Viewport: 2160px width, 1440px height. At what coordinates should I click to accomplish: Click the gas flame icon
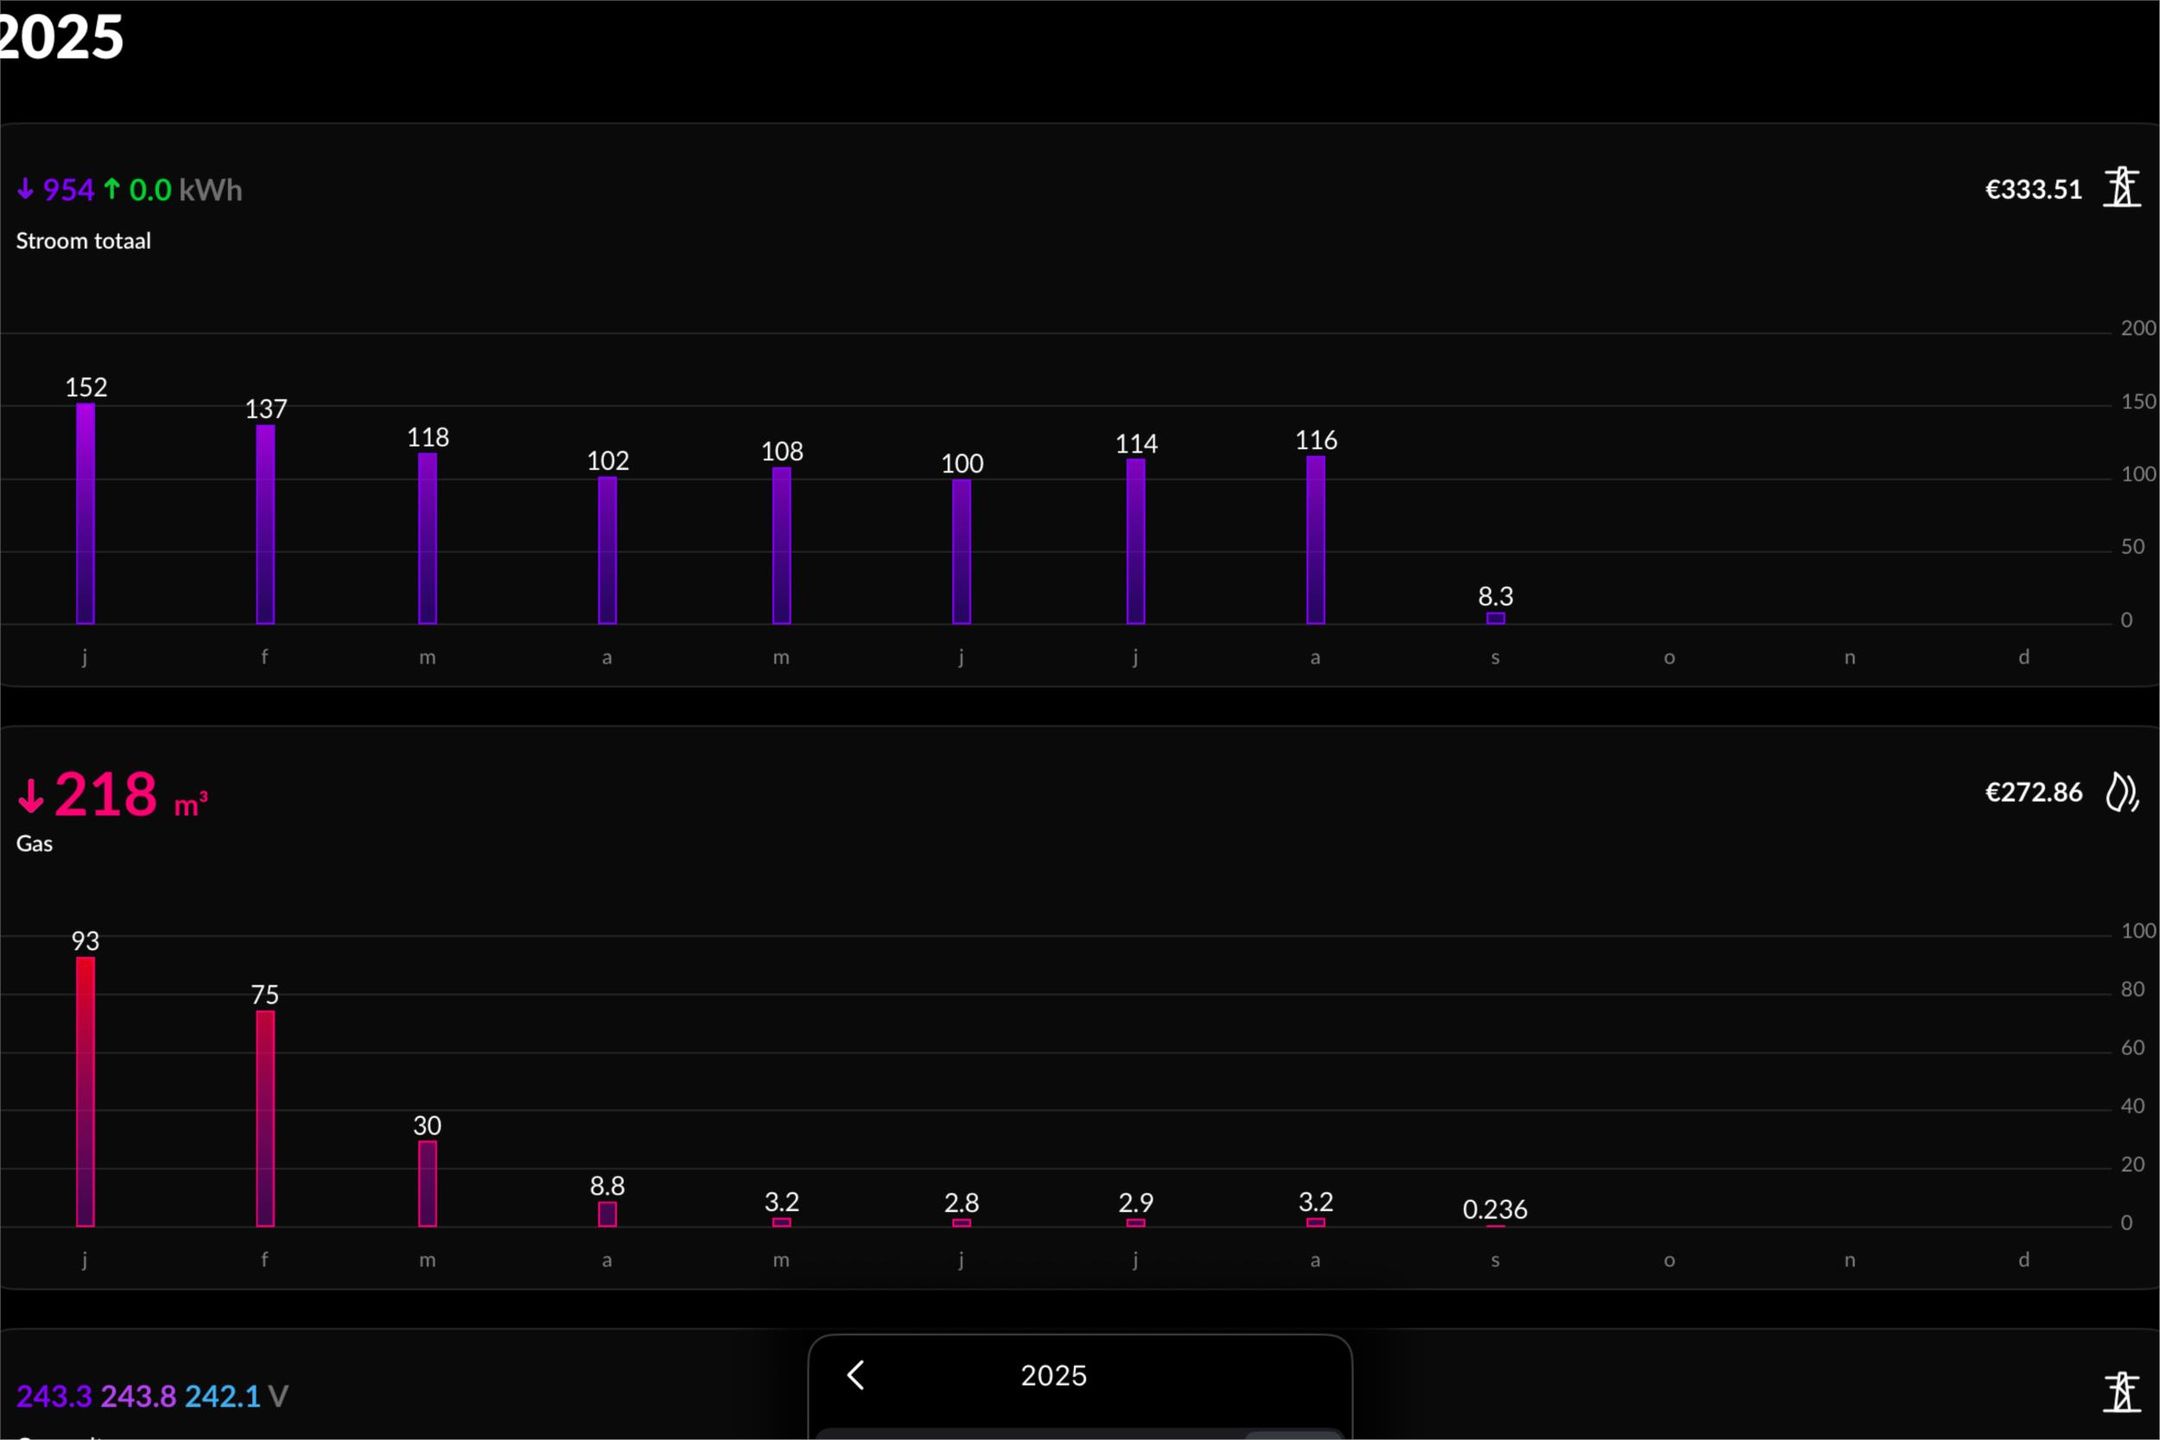click(x=2121, y=792)
